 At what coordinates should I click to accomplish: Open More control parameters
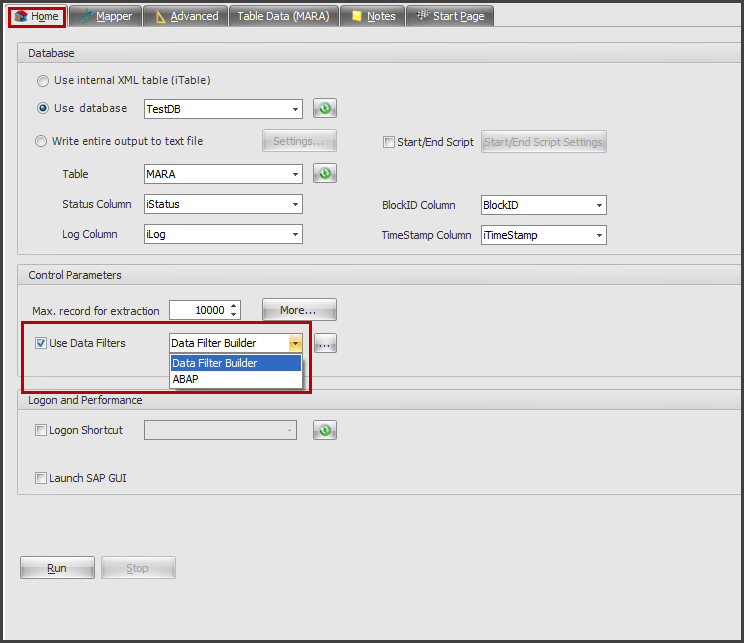(299, 310)
